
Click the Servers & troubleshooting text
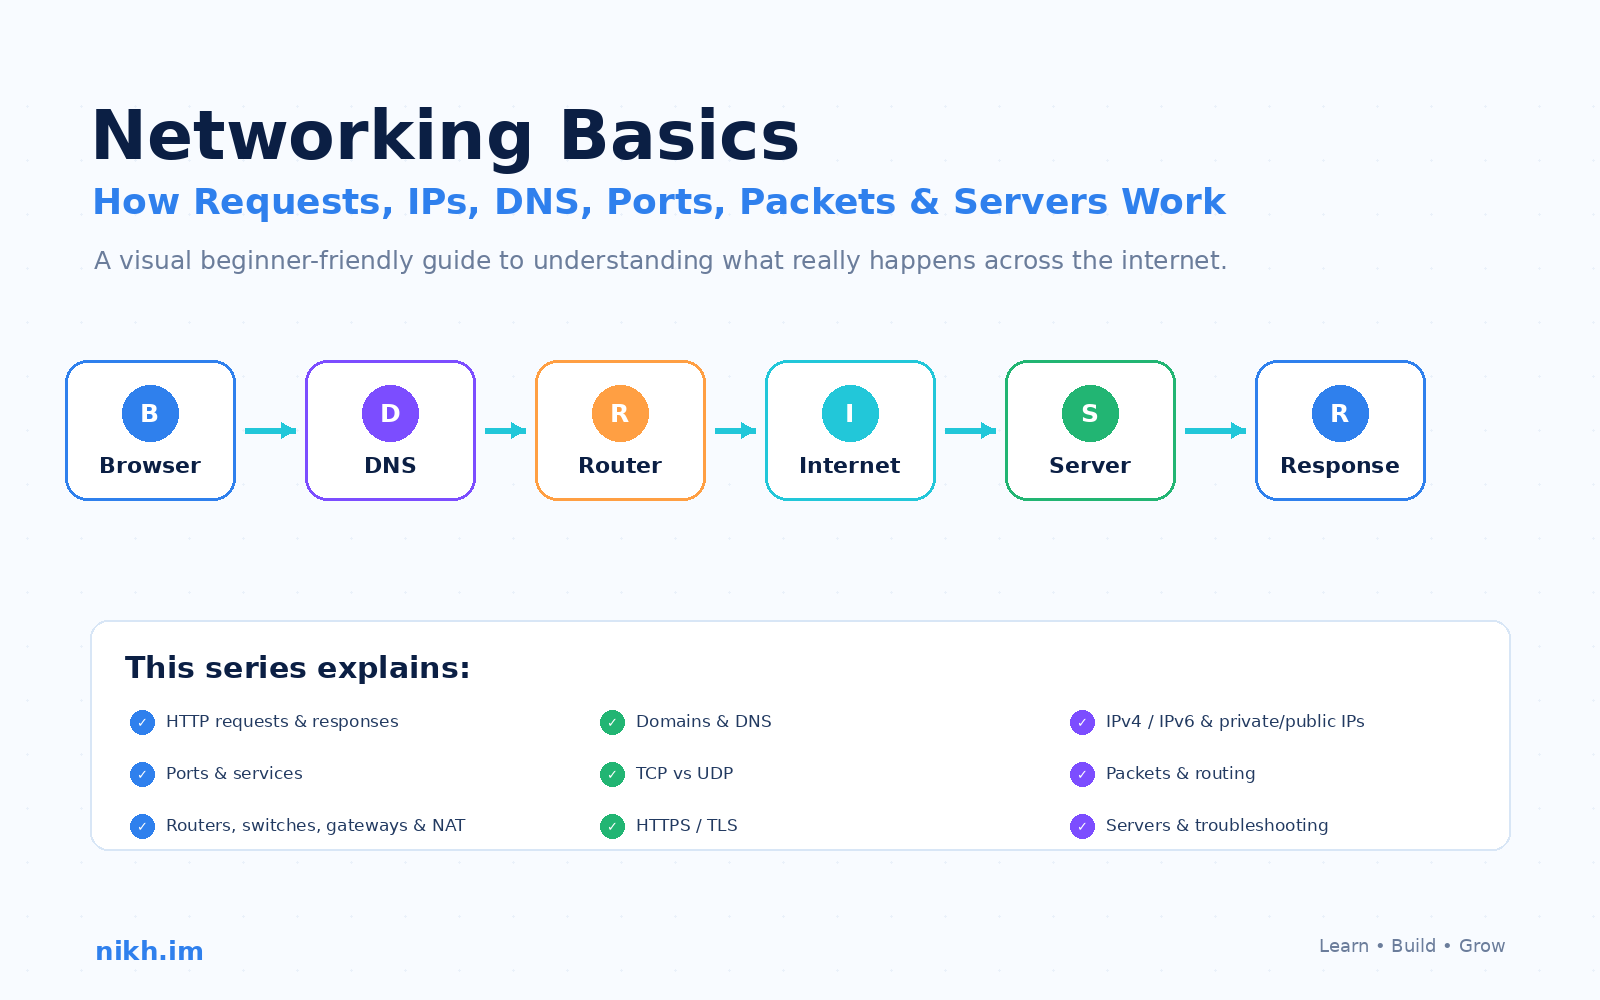click(x=1217, y=826)
